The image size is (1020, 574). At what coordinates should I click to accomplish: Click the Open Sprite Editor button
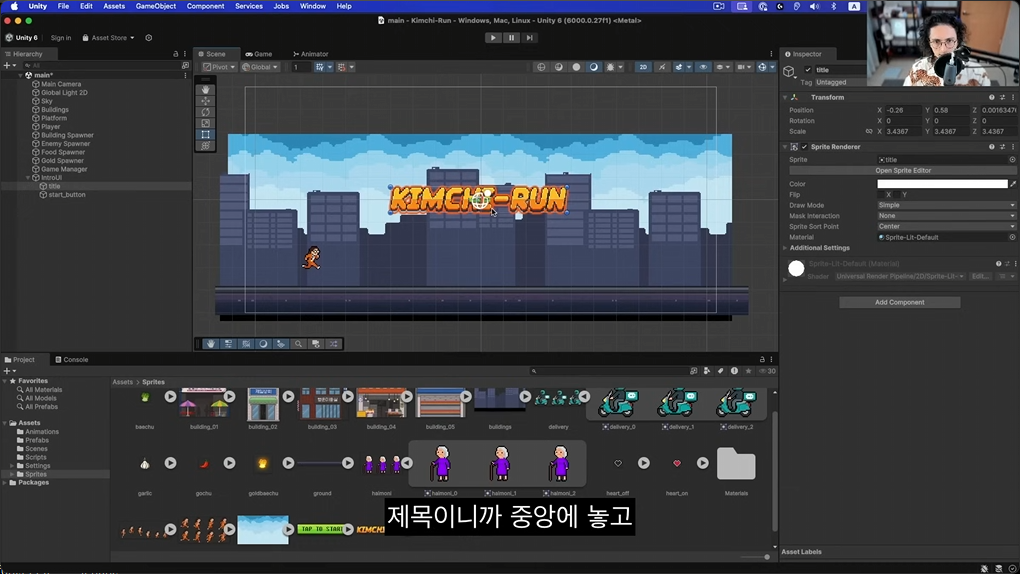[x=902, y=171]
